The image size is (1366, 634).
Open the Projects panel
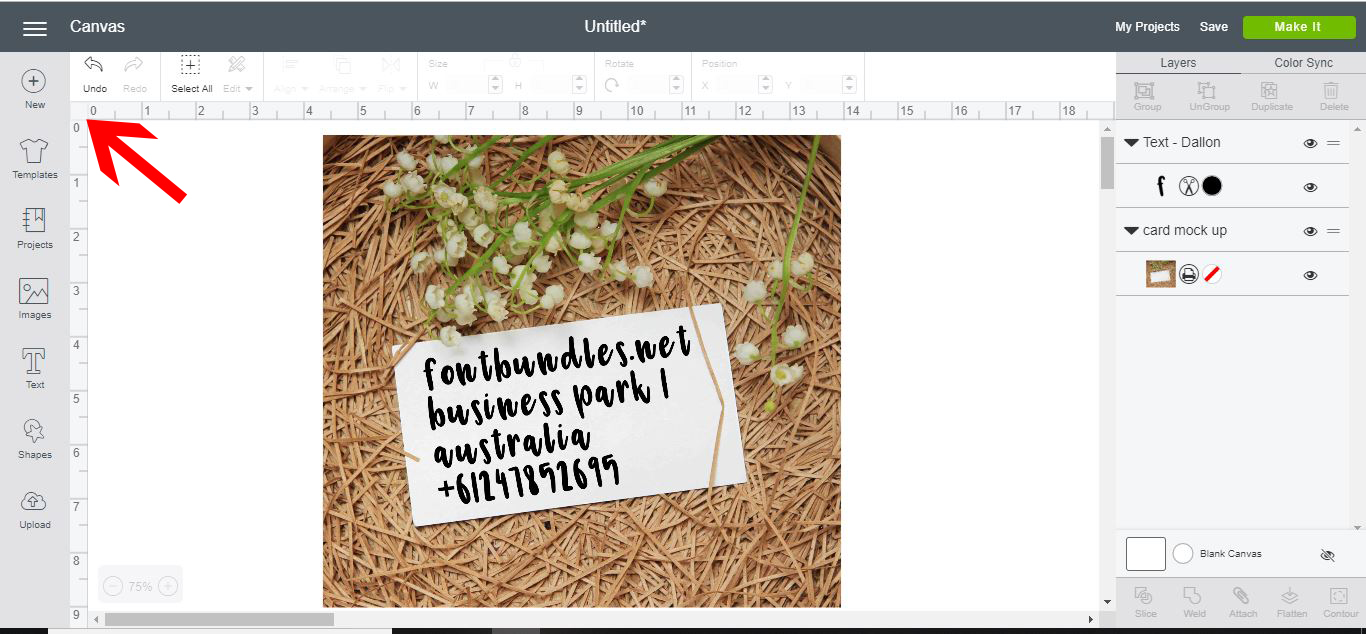tap(34, 228)
